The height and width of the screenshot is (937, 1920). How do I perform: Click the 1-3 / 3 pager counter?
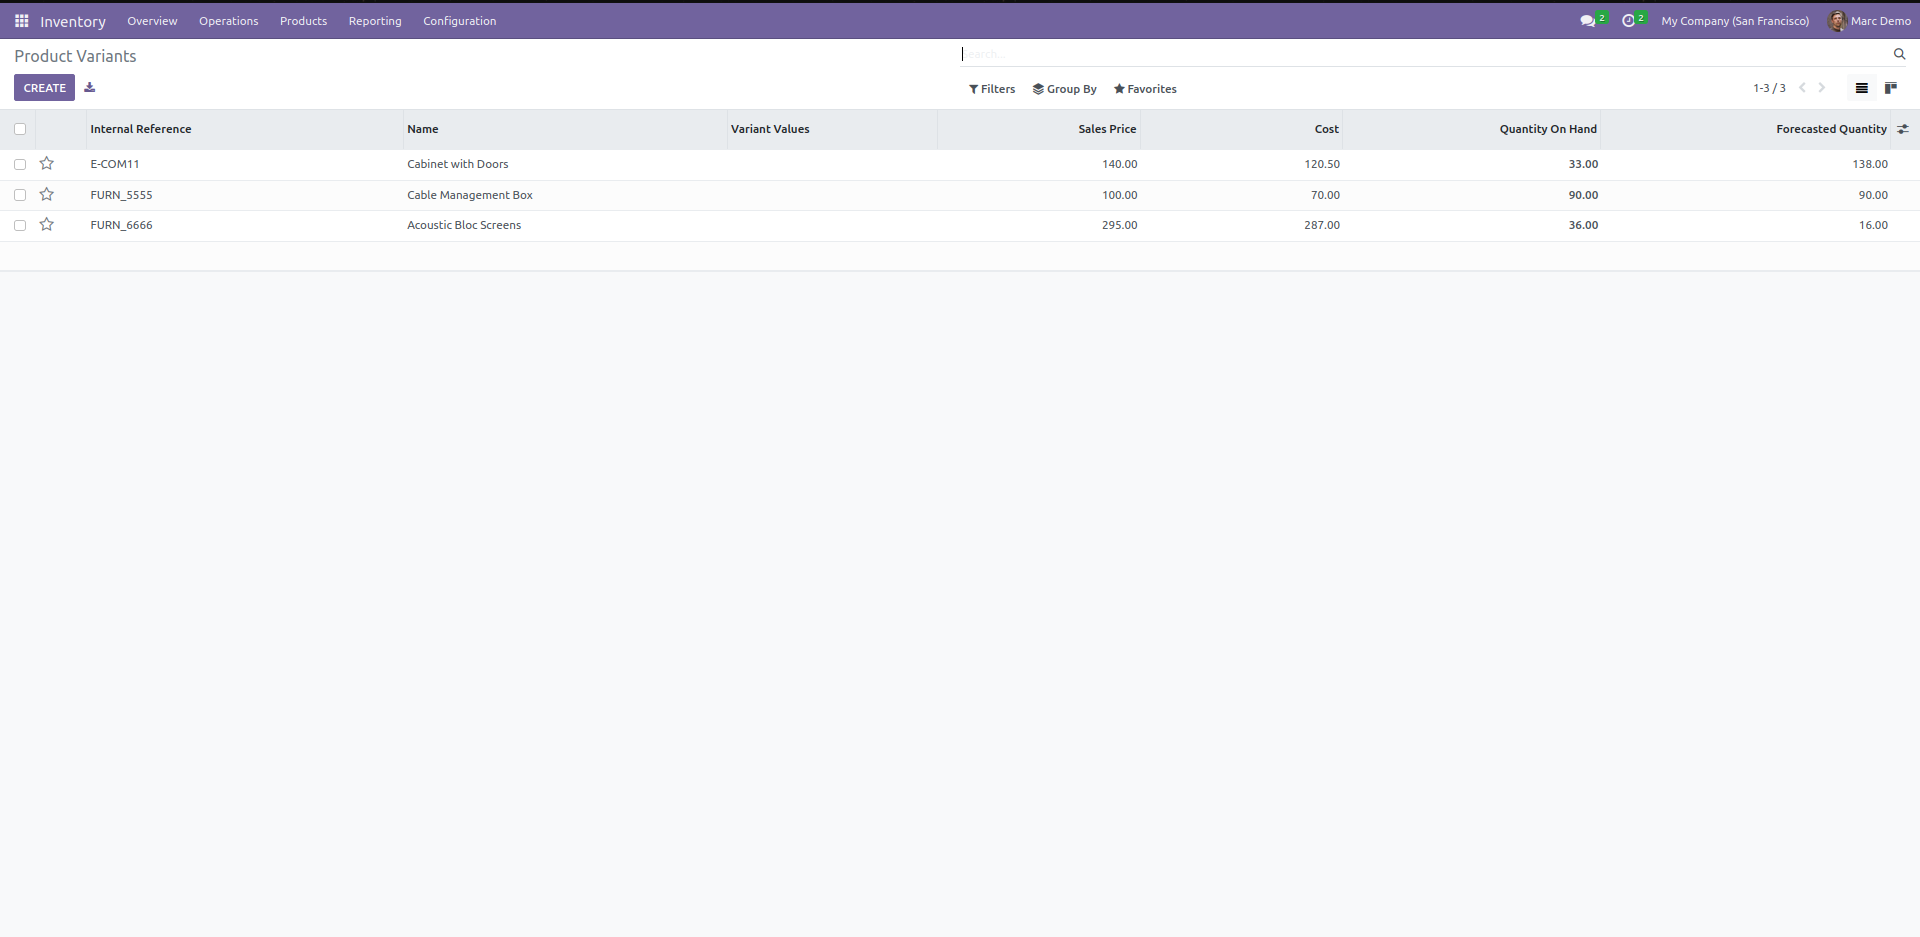[1769, 88]
